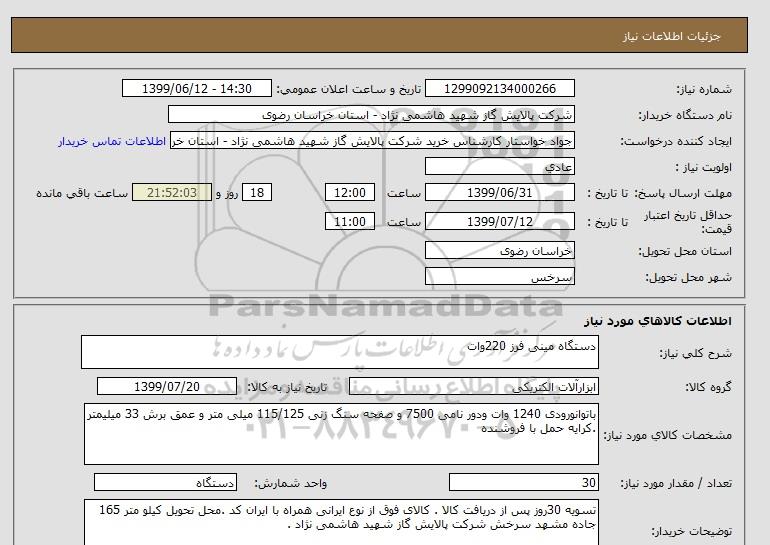Select the label تعداد / مقدار مورد نیاز
The height and width of the screenshot is (545, 770).
[x=676, y=483]
